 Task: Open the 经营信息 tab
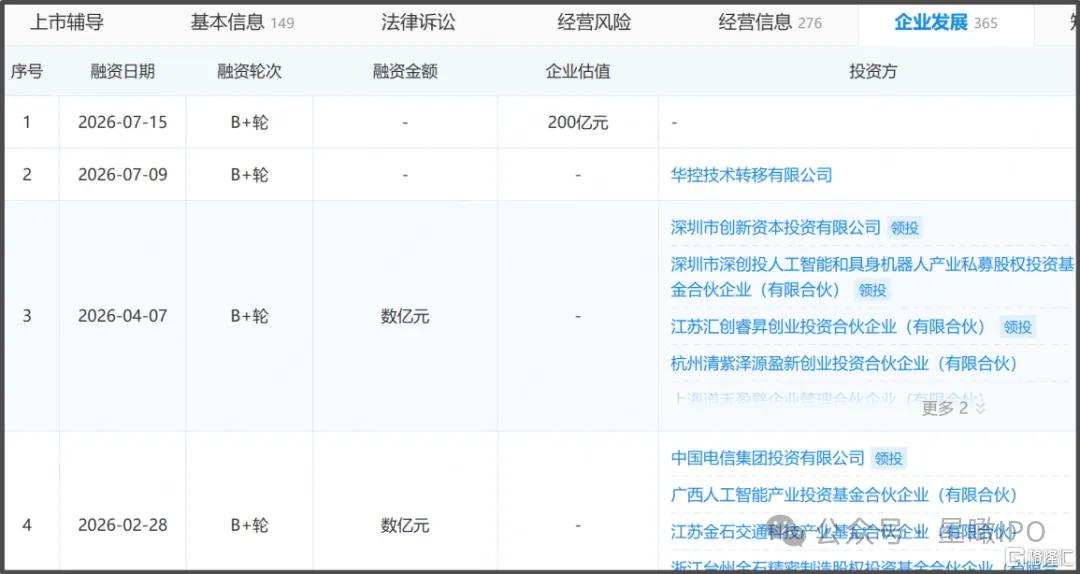click(x=770, y=23)
